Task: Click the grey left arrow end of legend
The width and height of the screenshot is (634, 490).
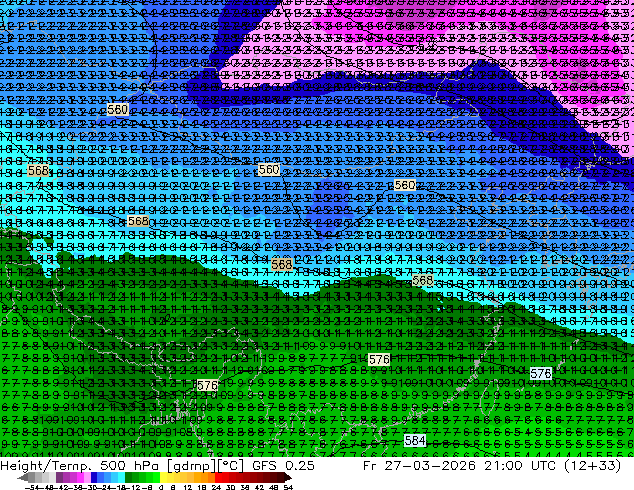Action: pos(23,477)
